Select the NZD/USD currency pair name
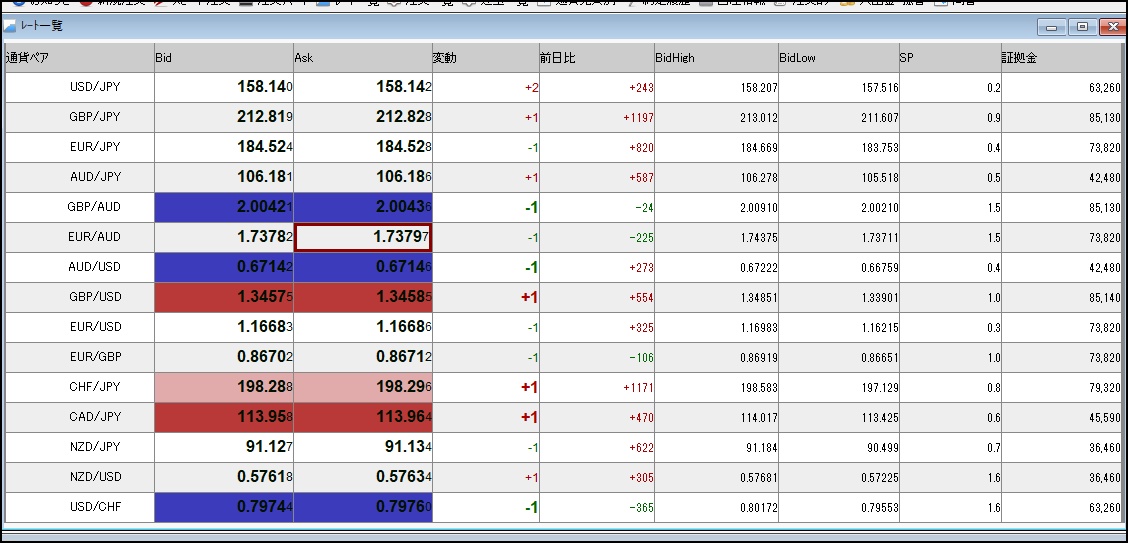The height and width of the screenshot is (543, 1128). coord(95,477)
